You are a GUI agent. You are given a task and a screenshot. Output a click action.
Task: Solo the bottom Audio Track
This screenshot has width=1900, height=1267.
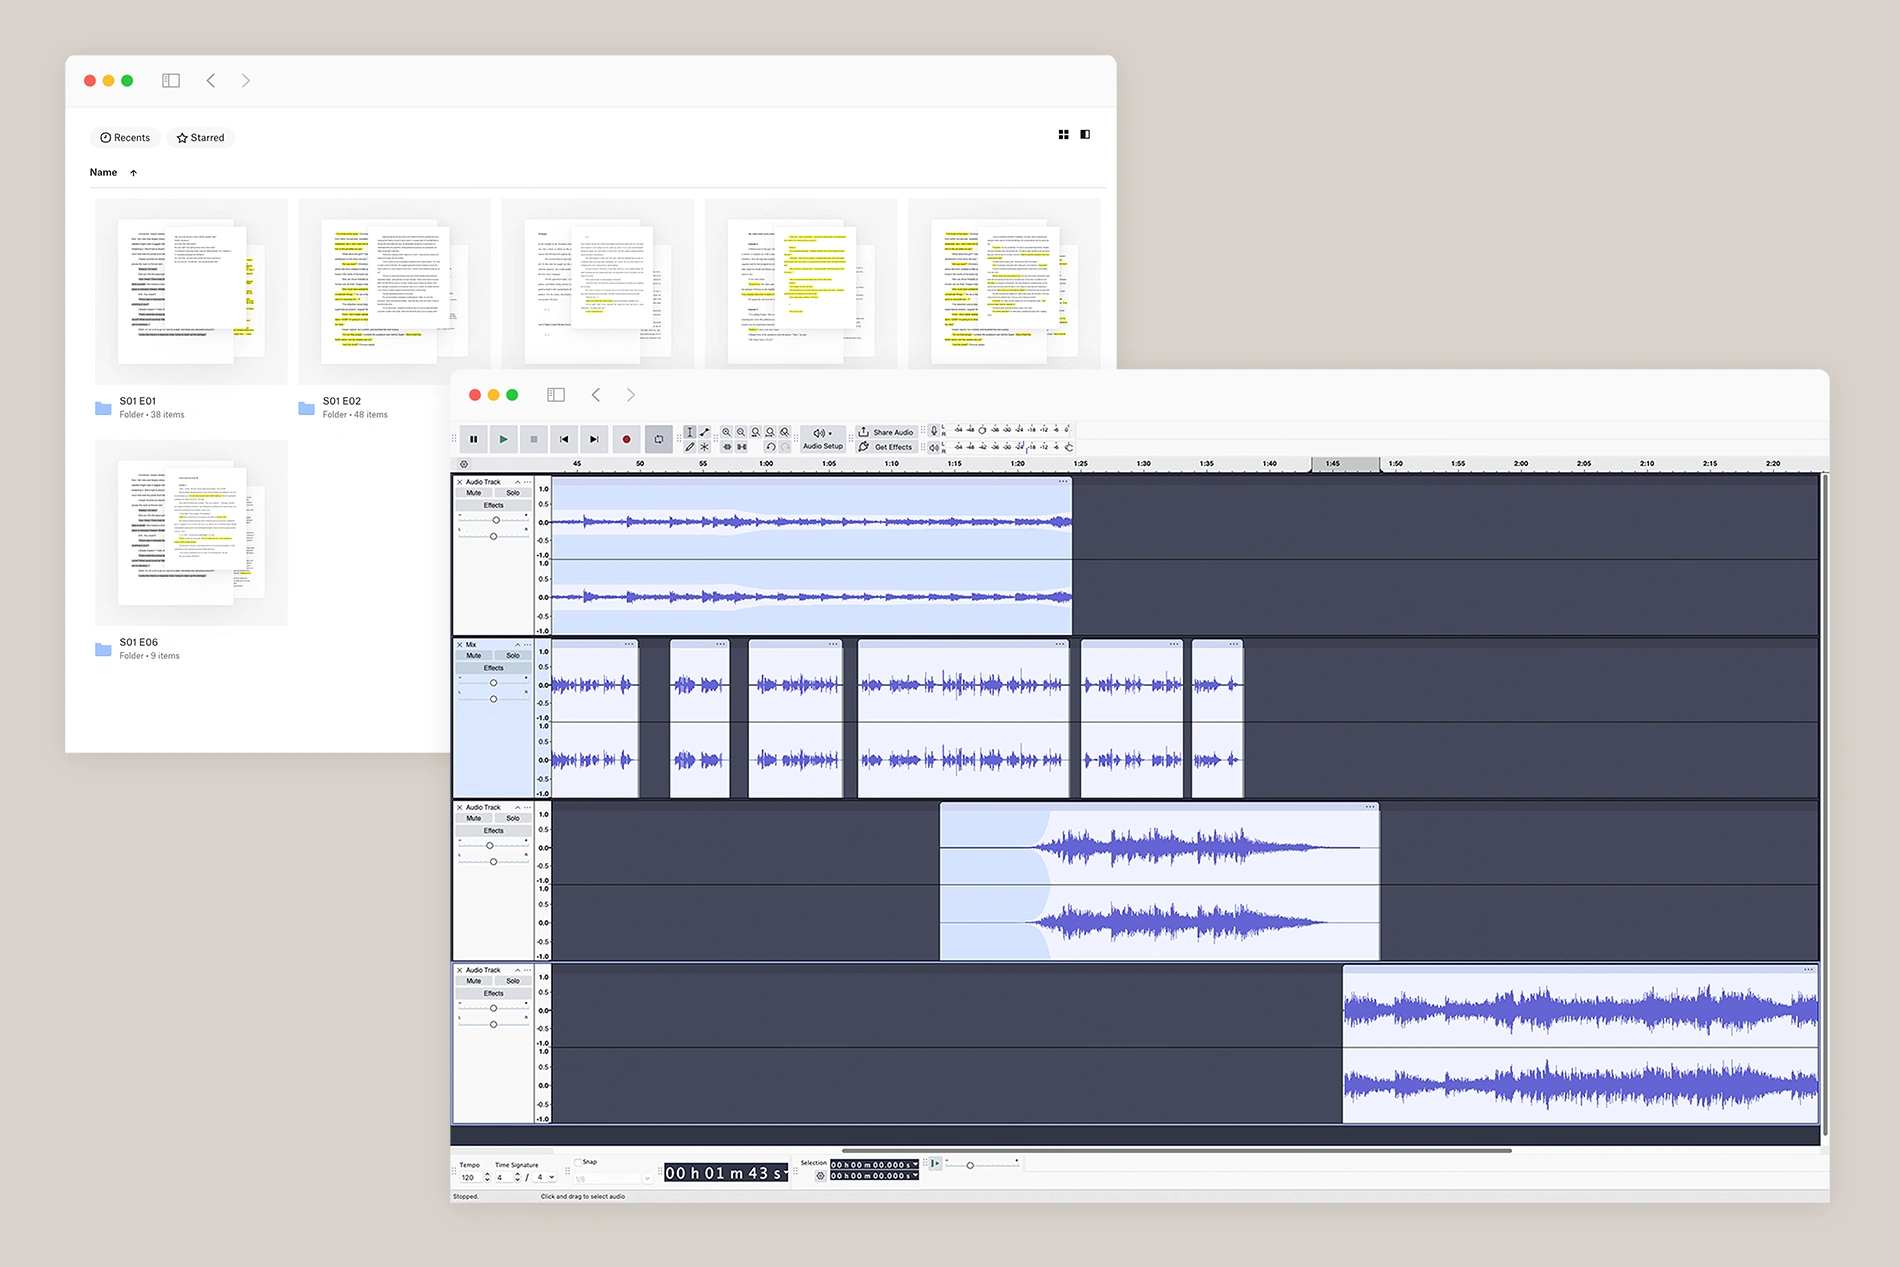[x=513, y=981]
